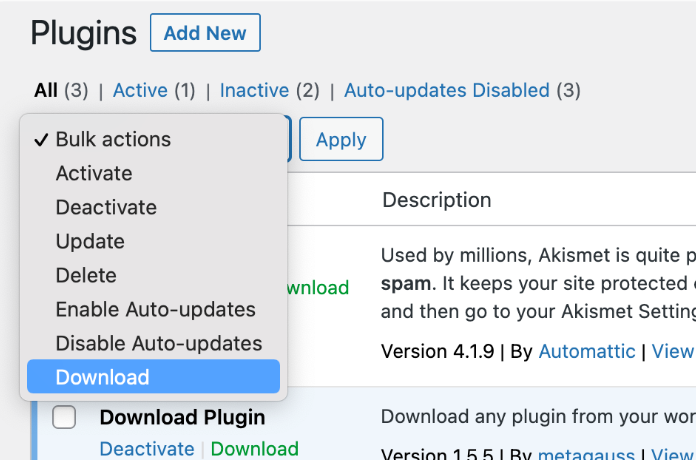The width and height of the screenshot is (696, 460).
Task: Click the Description column header
Action: [436, 200]
